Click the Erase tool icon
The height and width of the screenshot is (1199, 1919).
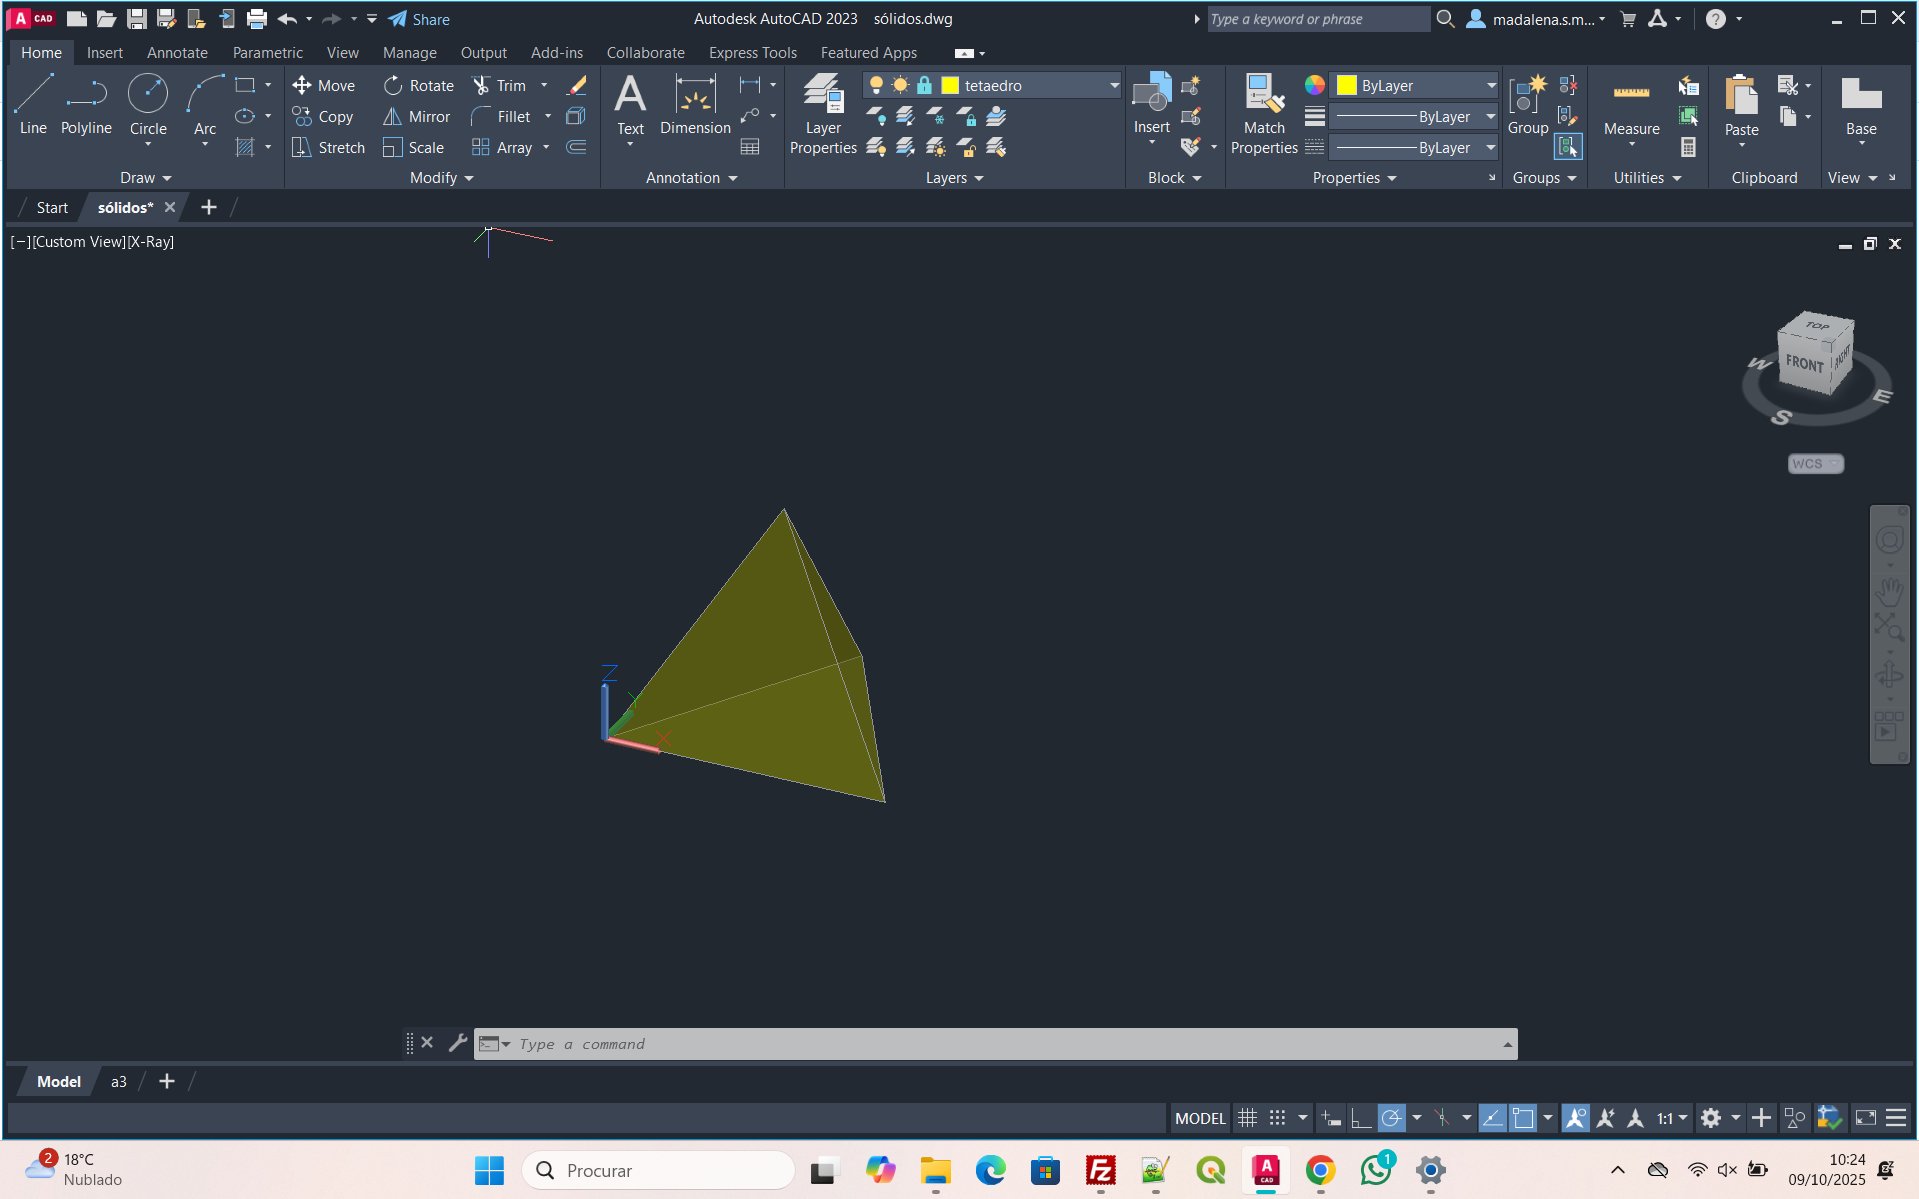(576, 86)
